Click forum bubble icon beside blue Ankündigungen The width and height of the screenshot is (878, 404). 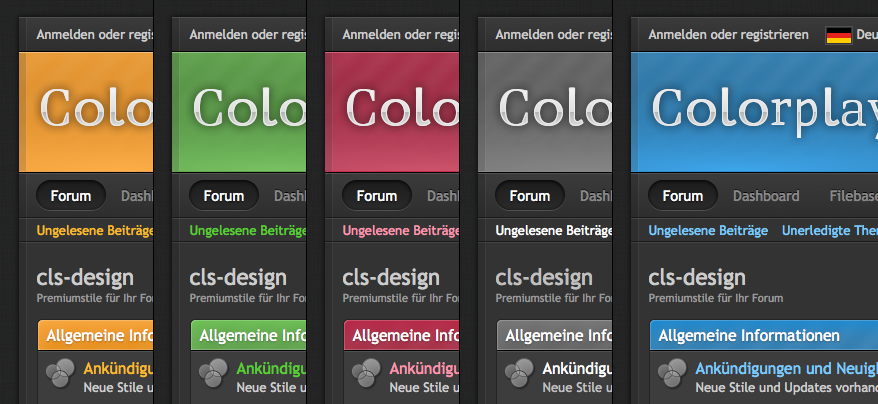click(x=671, y=372)
